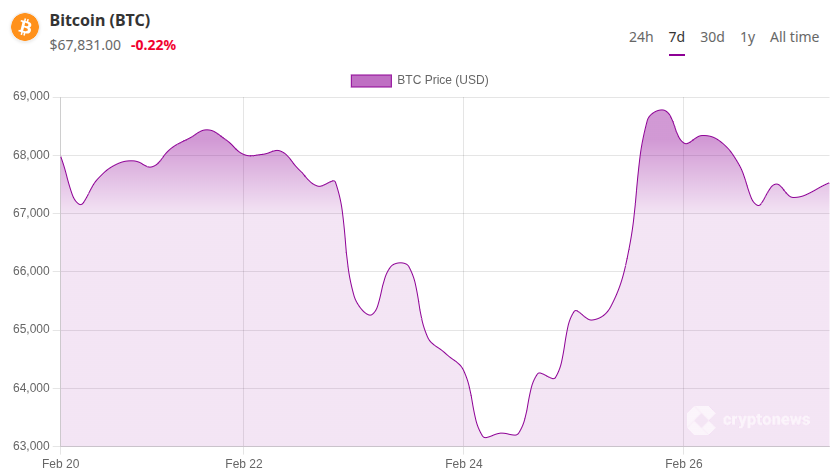Select the 7d time range tab
Viewport: 834px width, 474px height.
pos(677,37)
